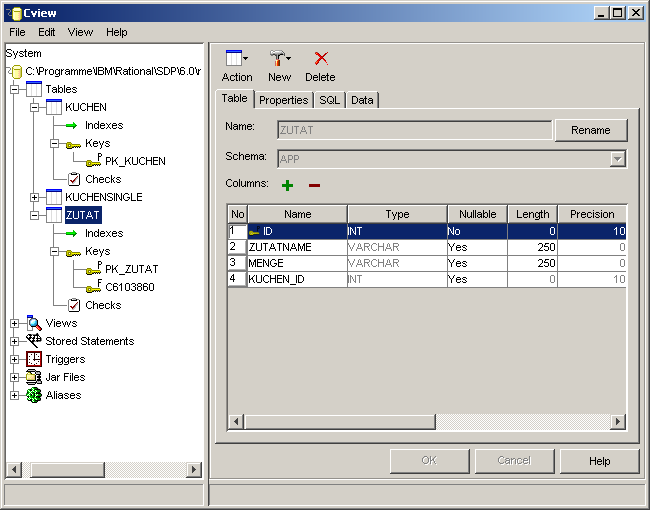Select C6103860 foreign key label
This screenshot has height=510, width=650.
pyautogui.click(x=130, y=287)
